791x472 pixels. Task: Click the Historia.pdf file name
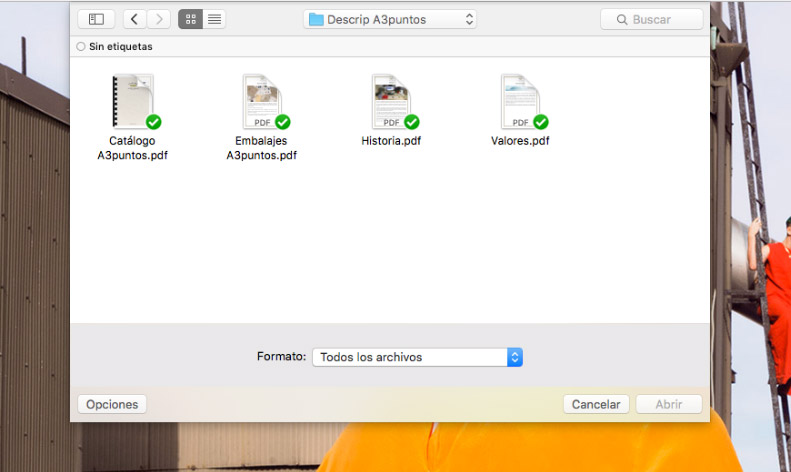[x=391, y=141]
